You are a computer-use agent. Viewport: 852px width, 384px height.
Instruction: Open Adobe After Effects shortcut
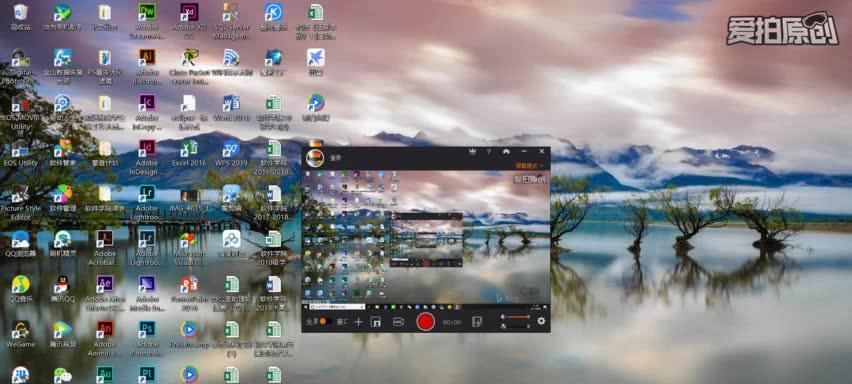coord(104,293)
